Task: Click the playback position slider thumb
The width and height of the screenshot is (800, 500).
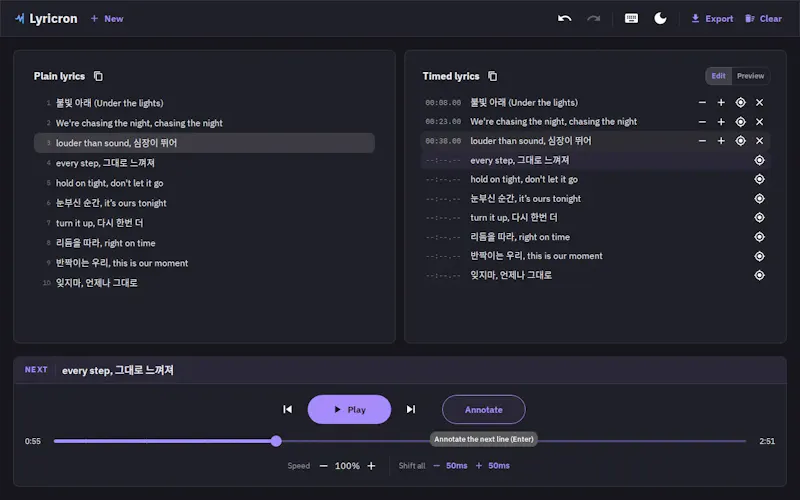Action: 276,441
